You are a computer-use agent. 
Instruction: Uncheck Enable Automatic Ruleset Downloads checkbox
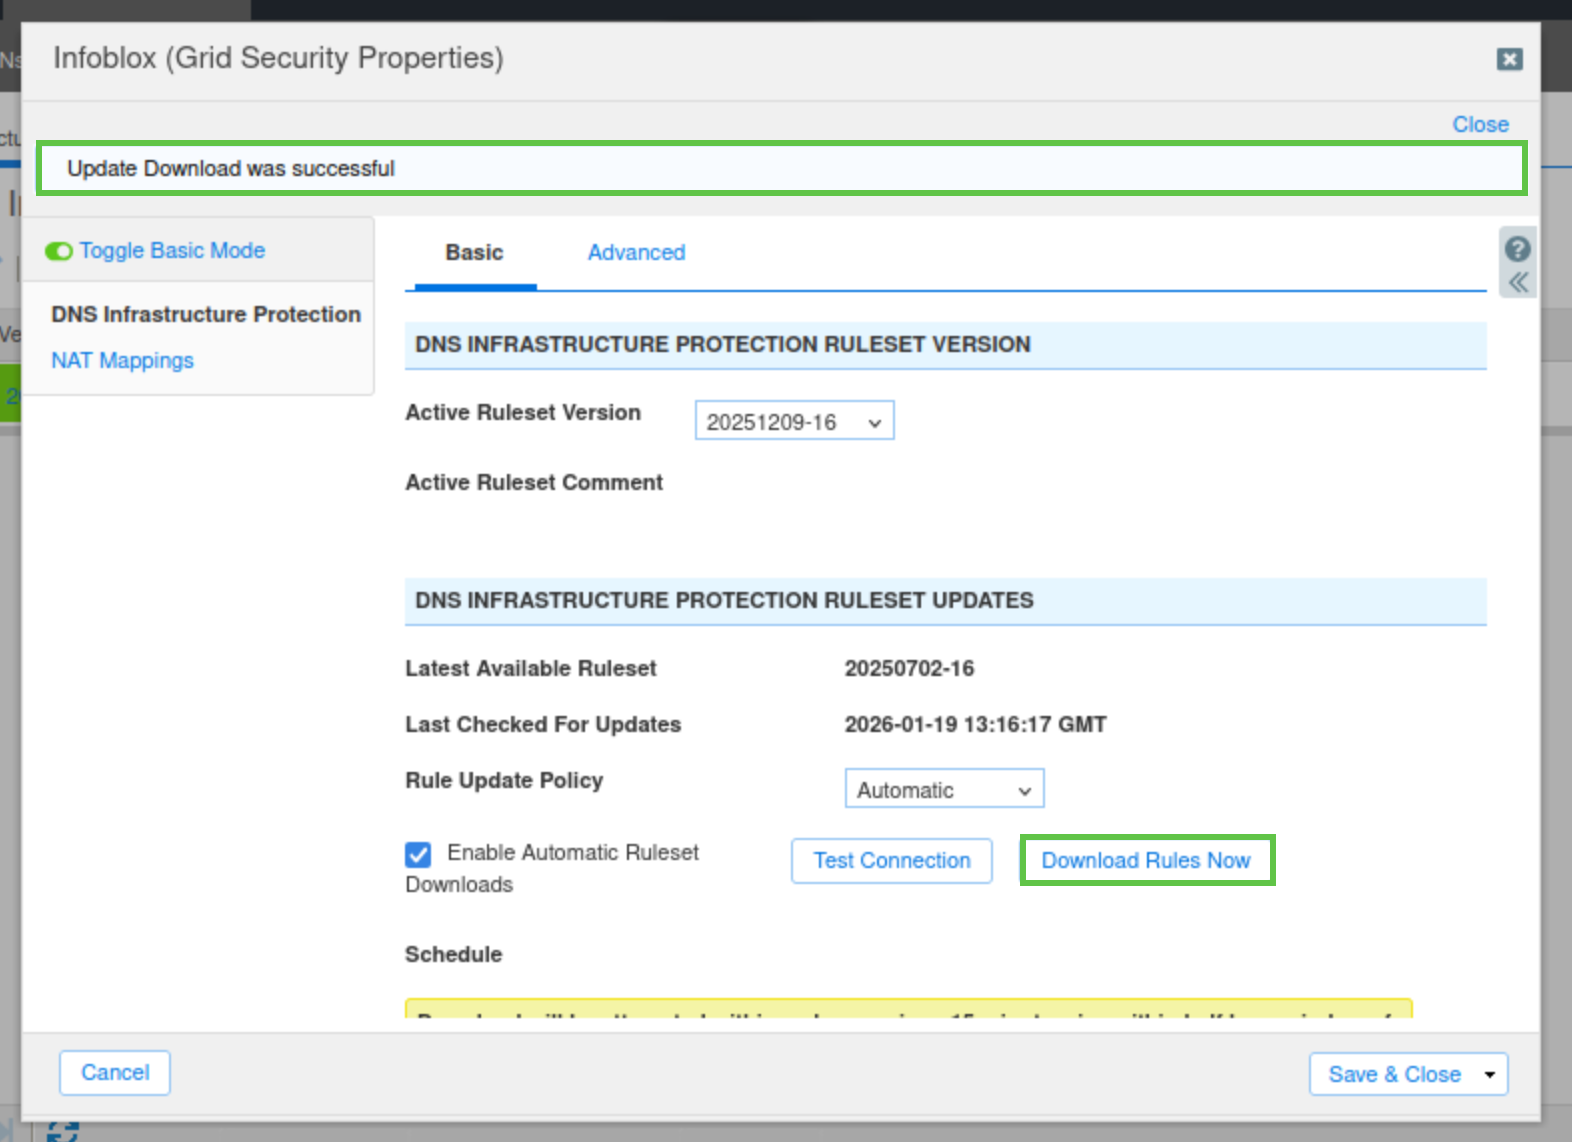(x=418, y=854)
